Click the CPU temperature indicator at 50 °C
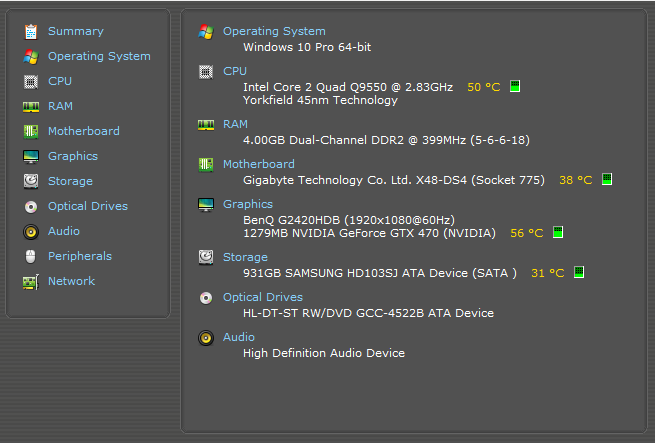The image size is (655, 443). (483, 87)
